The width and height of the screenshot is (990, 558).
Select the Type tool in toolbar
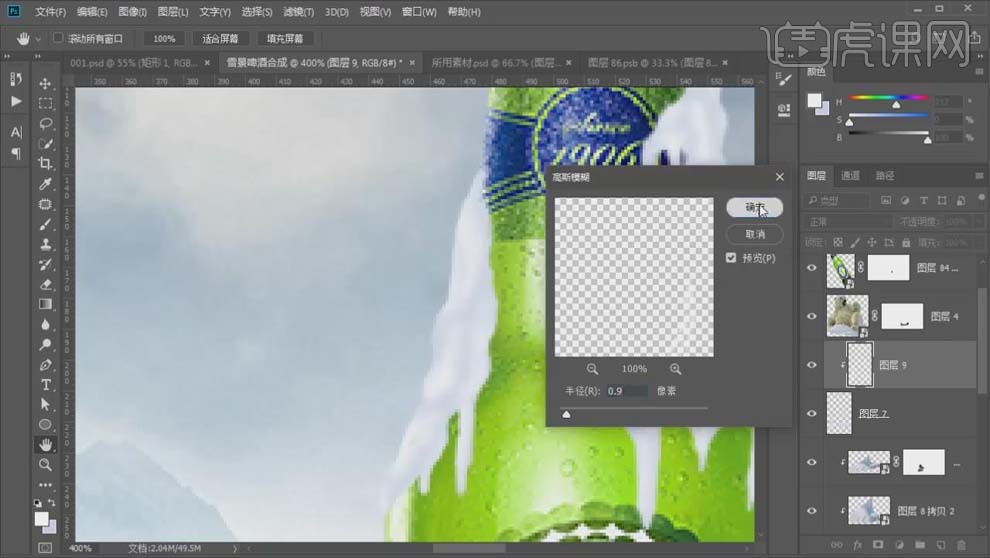pos(46,384)
